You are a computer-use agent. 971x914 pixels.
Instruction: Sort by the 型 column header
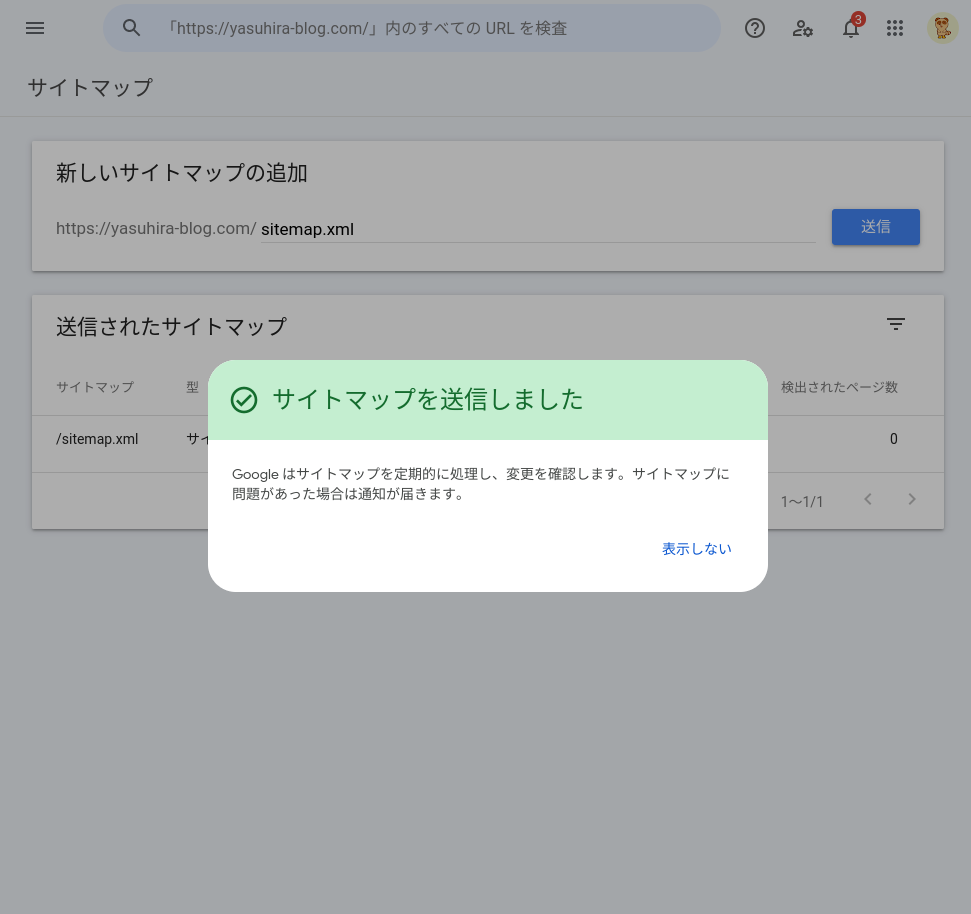[x=192, y=387]
